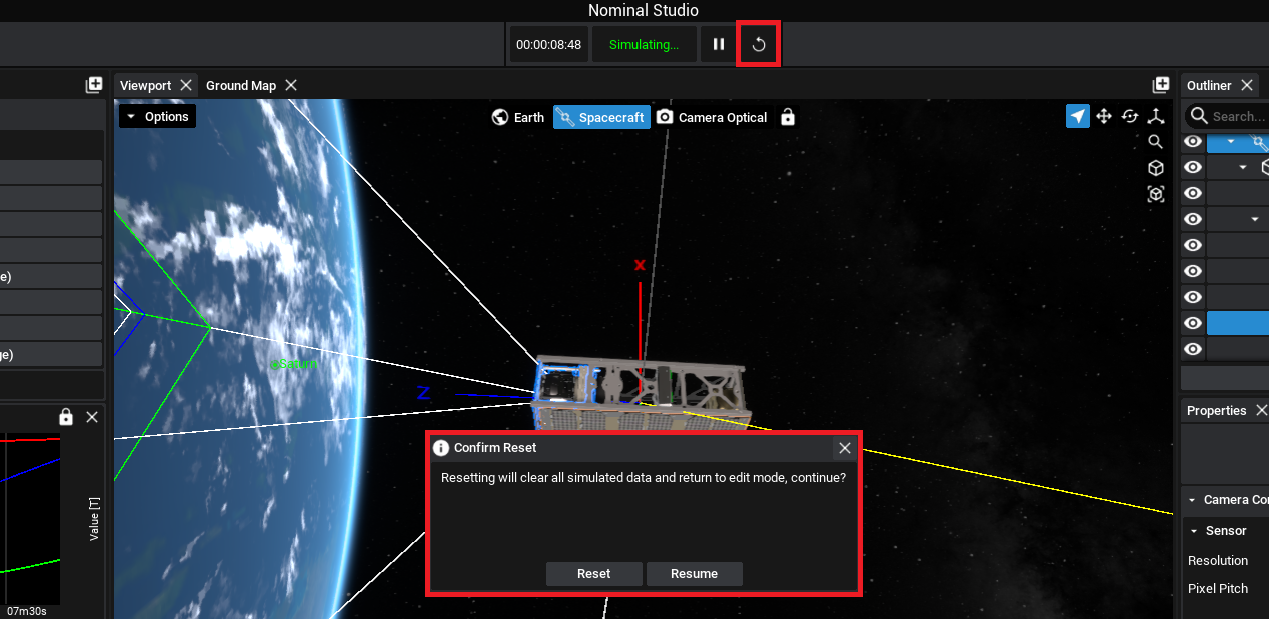Select the fly navigation arrow tool
The width and height of the screenshot is (1269, 619).
[1077, 117]
